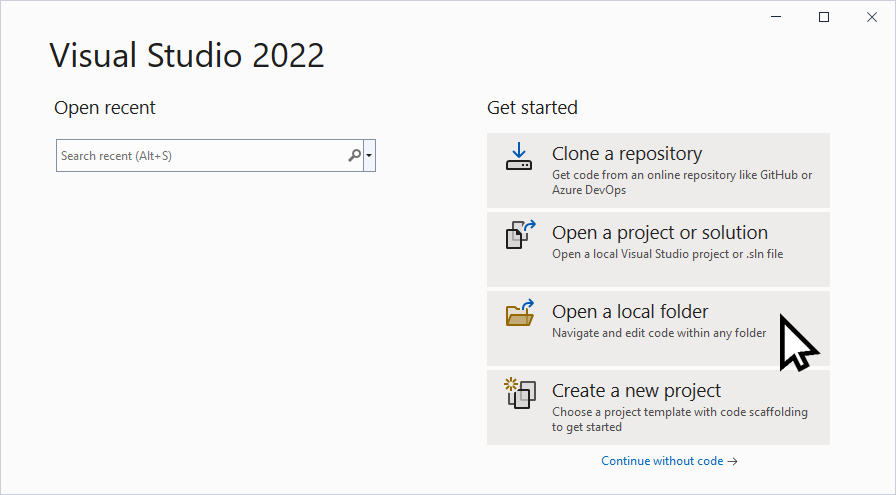Click 'Choose a project template with code scaffolding' text

(x=680, y=419)
